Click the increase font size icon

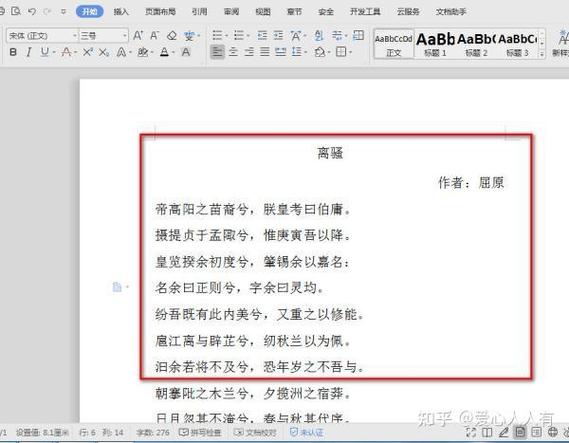click(138, 36)
